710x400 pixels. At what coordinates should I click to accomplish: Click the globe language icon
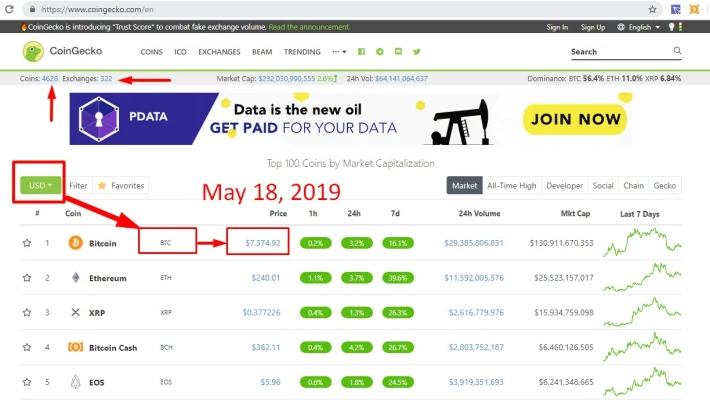pyautogui.click(x=621, y=27)
